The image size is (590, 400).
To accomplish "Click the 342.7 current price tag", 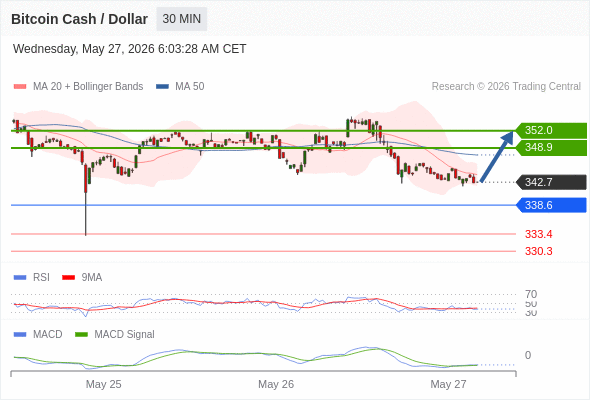I will point(551,182).
